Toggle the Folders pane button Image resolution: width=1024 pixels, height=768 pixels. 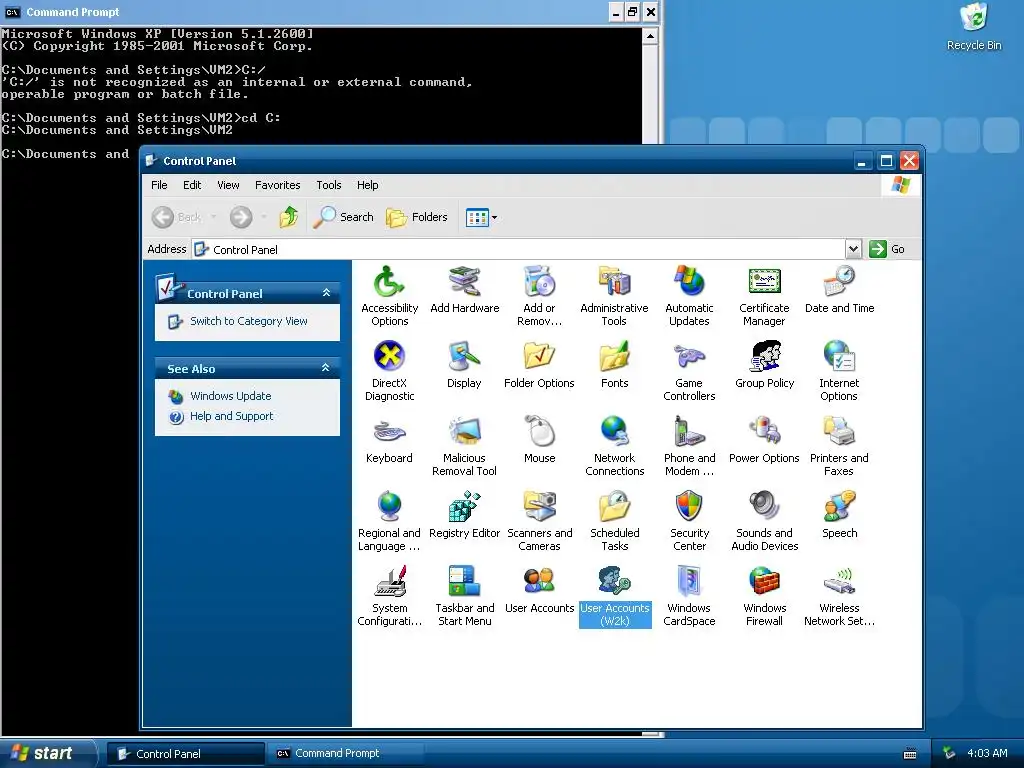coord(417,217)
